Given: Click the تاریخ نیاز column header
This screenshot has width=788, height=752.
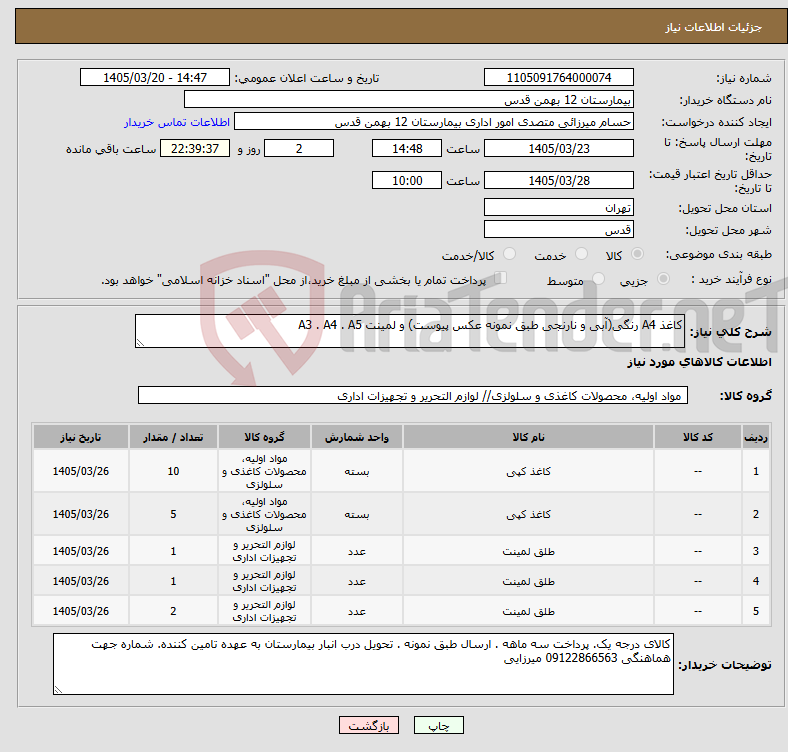Looking at the screenshot, I should point(80,437).
